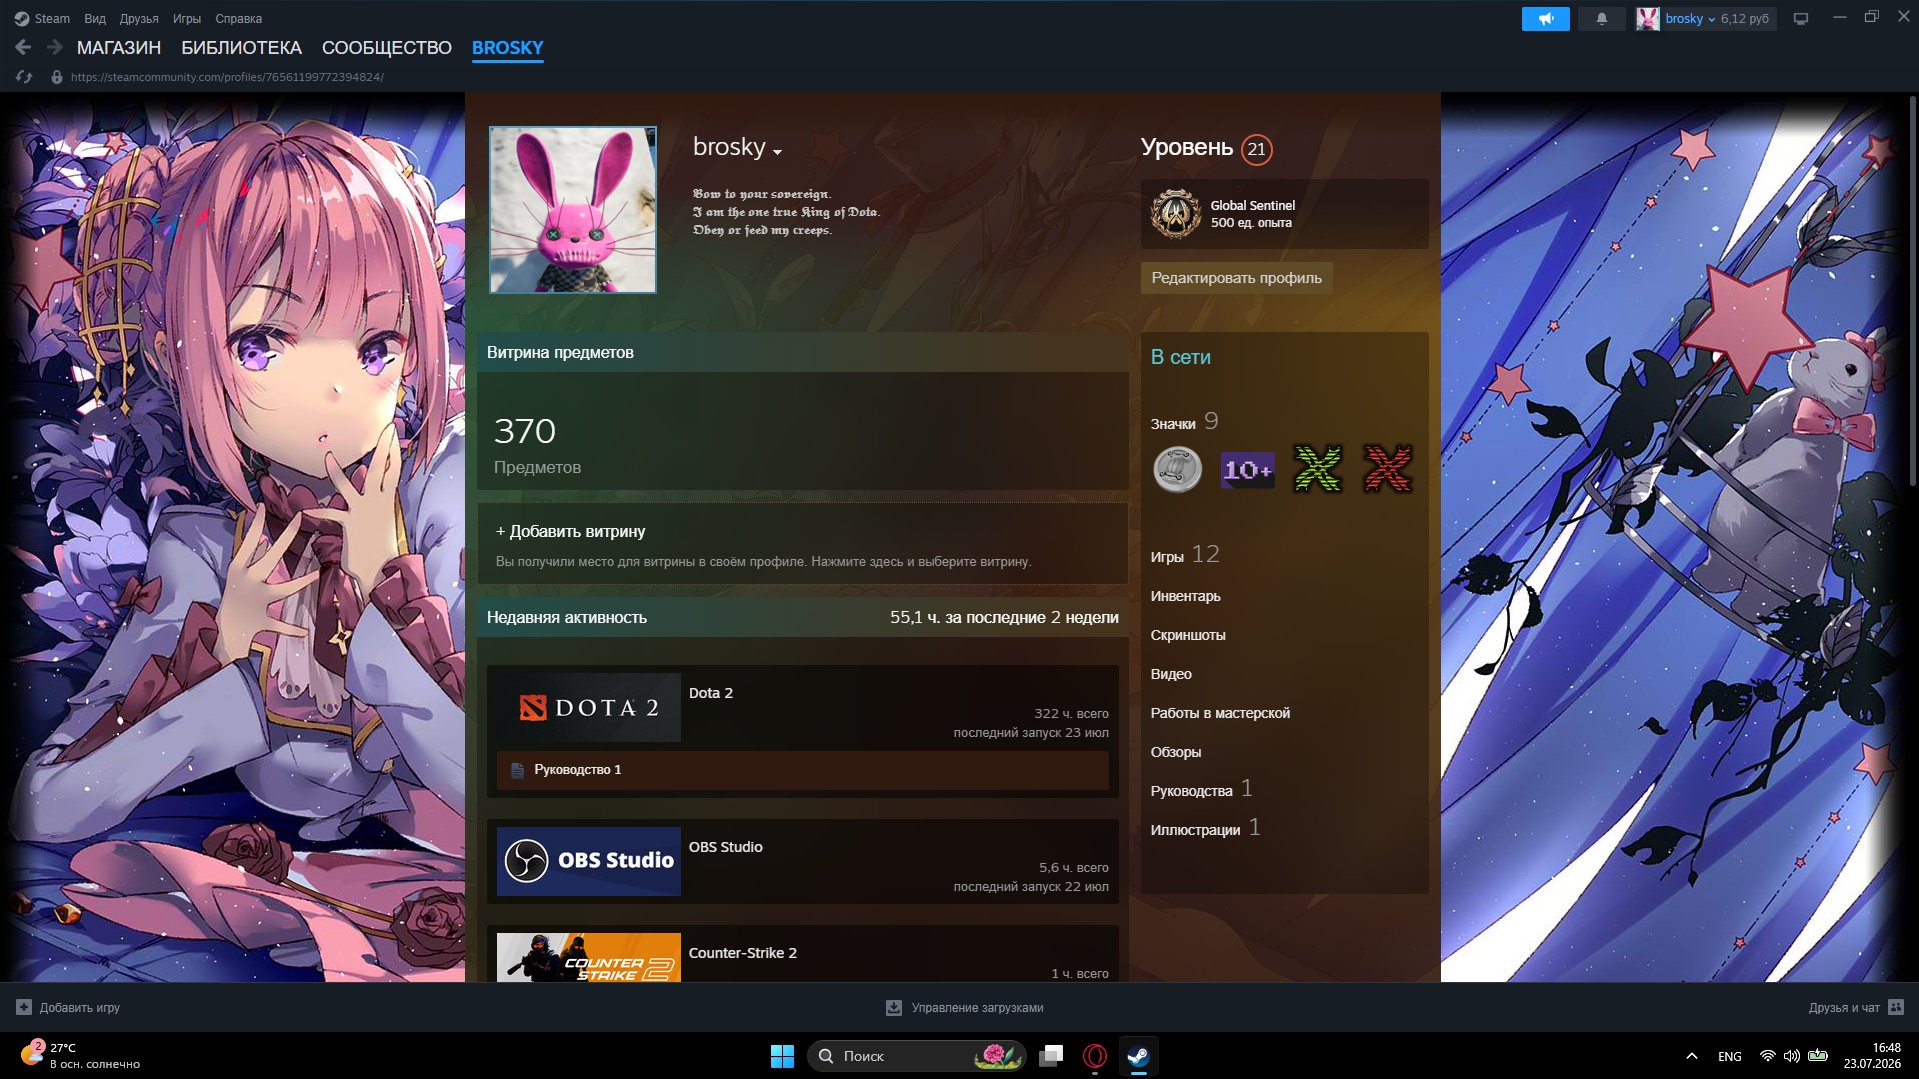Click the padlock icon beside the URL
Screen dimensions: 1919x1079
[57, 77]
